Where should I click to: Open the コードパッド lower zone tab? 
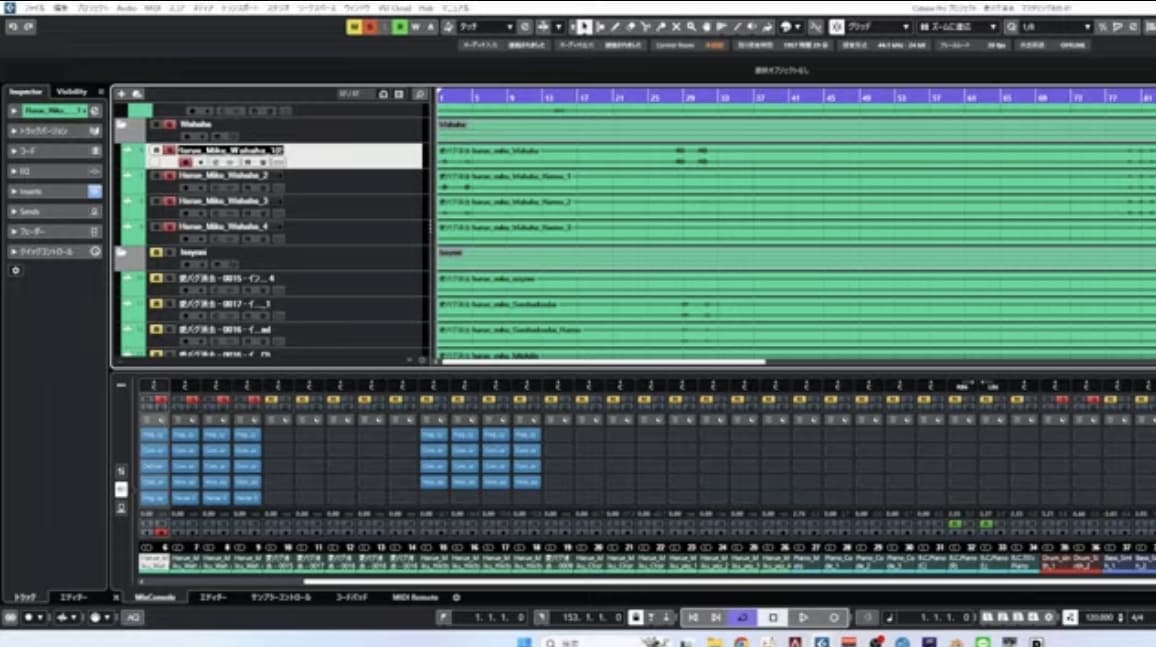(x=352, y=598)
